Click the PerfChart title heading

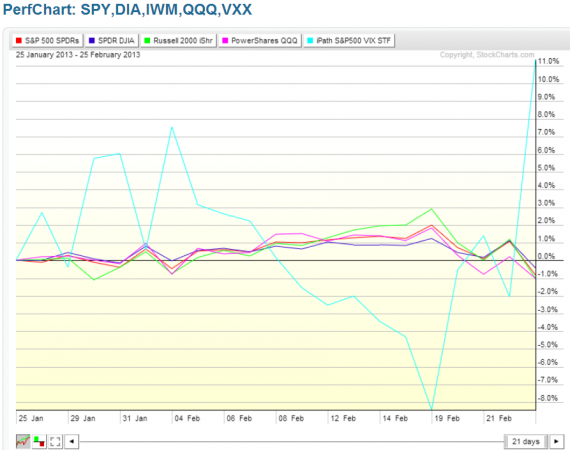click(x=127, y=9)
